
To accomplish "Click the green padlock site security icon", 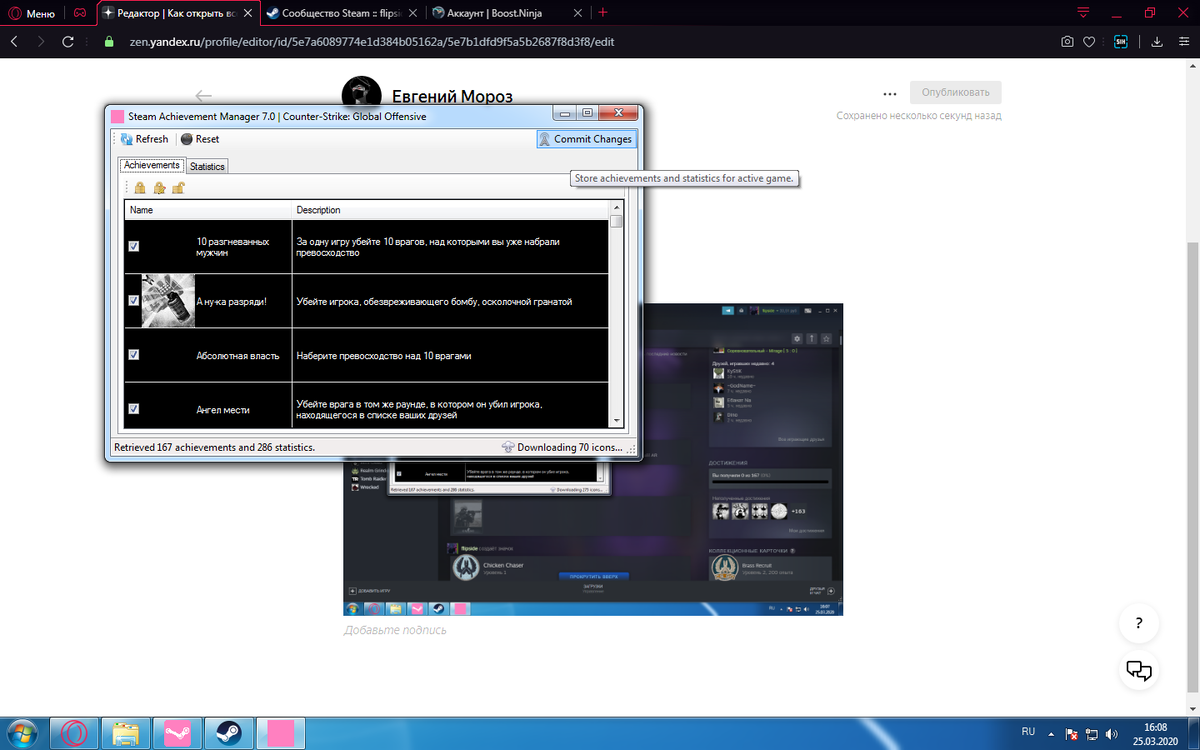I will pyautogui.click(x=111, y=42).
